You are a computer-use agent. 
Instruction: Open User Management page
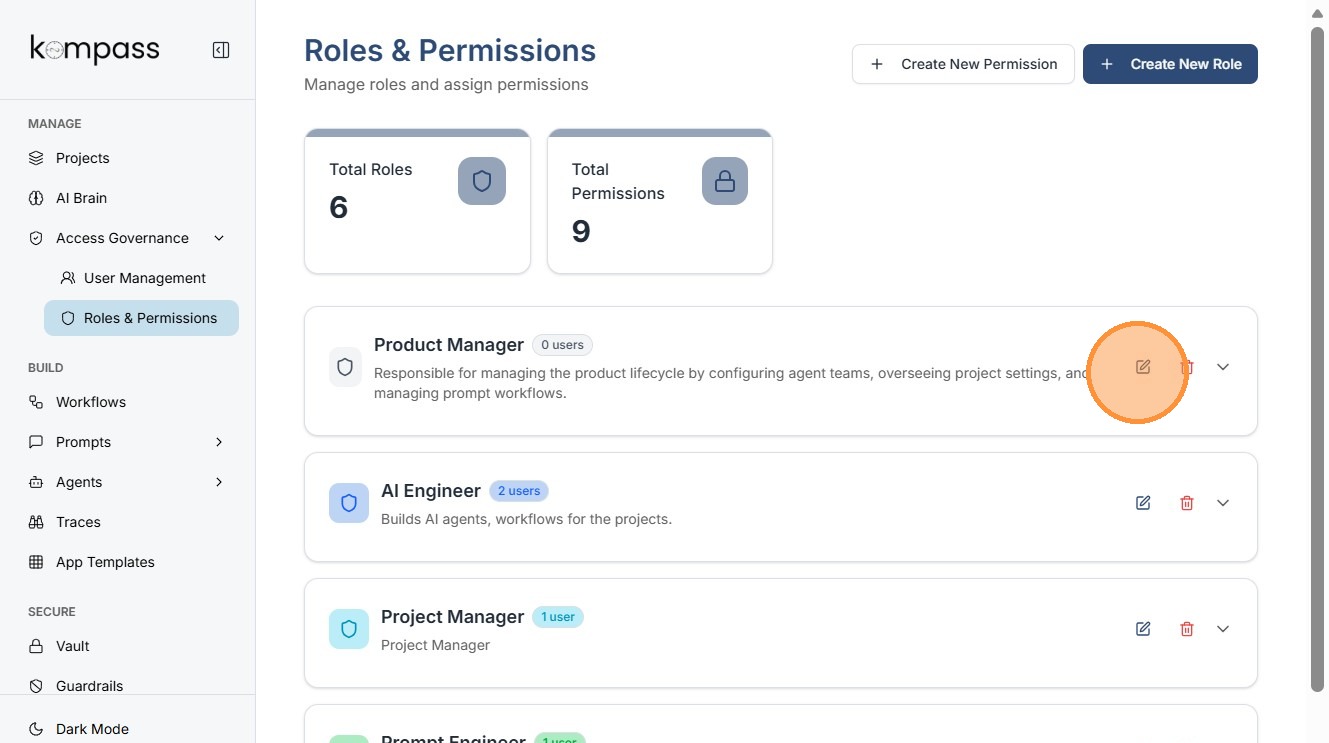(x=144, y=278)
